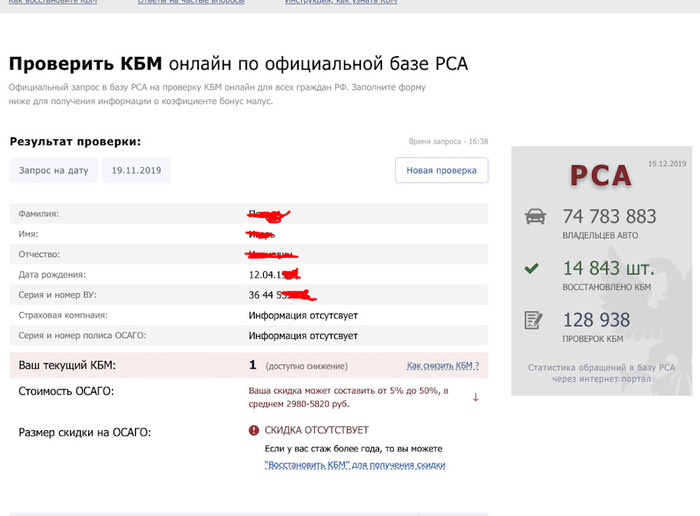This screenshot has width=700, height=516.
Task: Click the 19.11.2019 request date field
Action: [x=136, y=171]
